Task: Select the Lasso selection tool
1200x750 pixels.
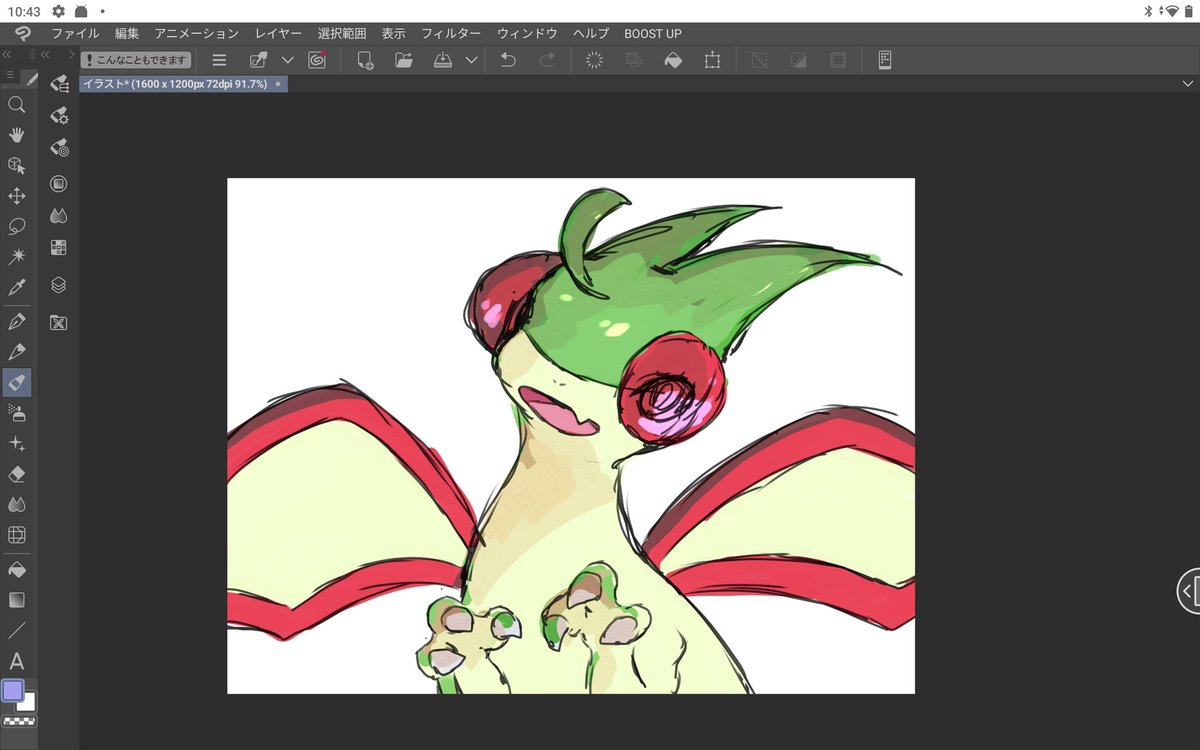Action: click(x=16, y=226)
